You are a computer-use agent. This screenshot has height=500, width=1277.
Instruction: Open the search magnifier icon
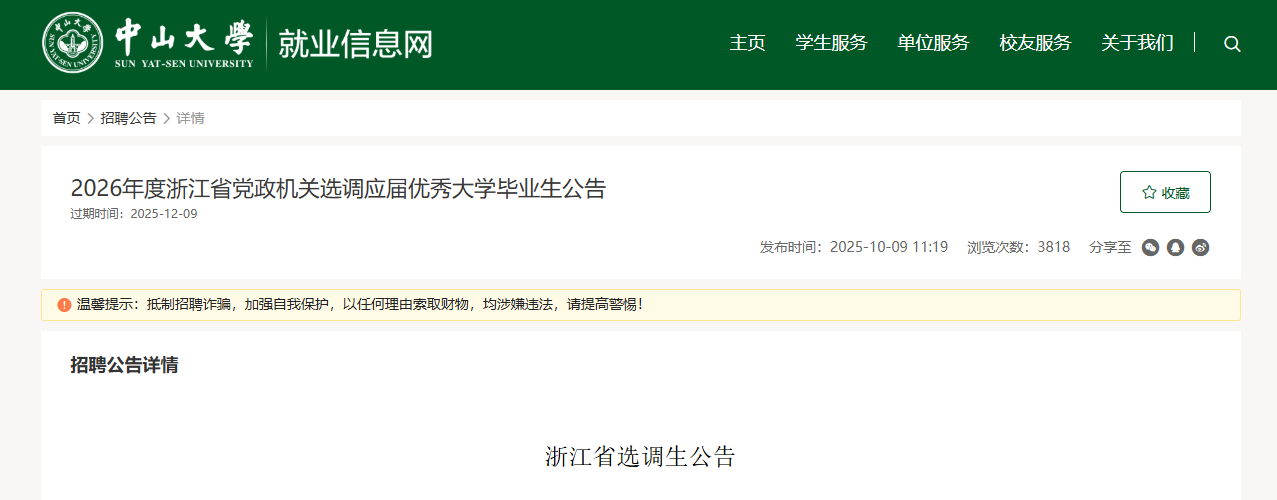coord(1232,44)
